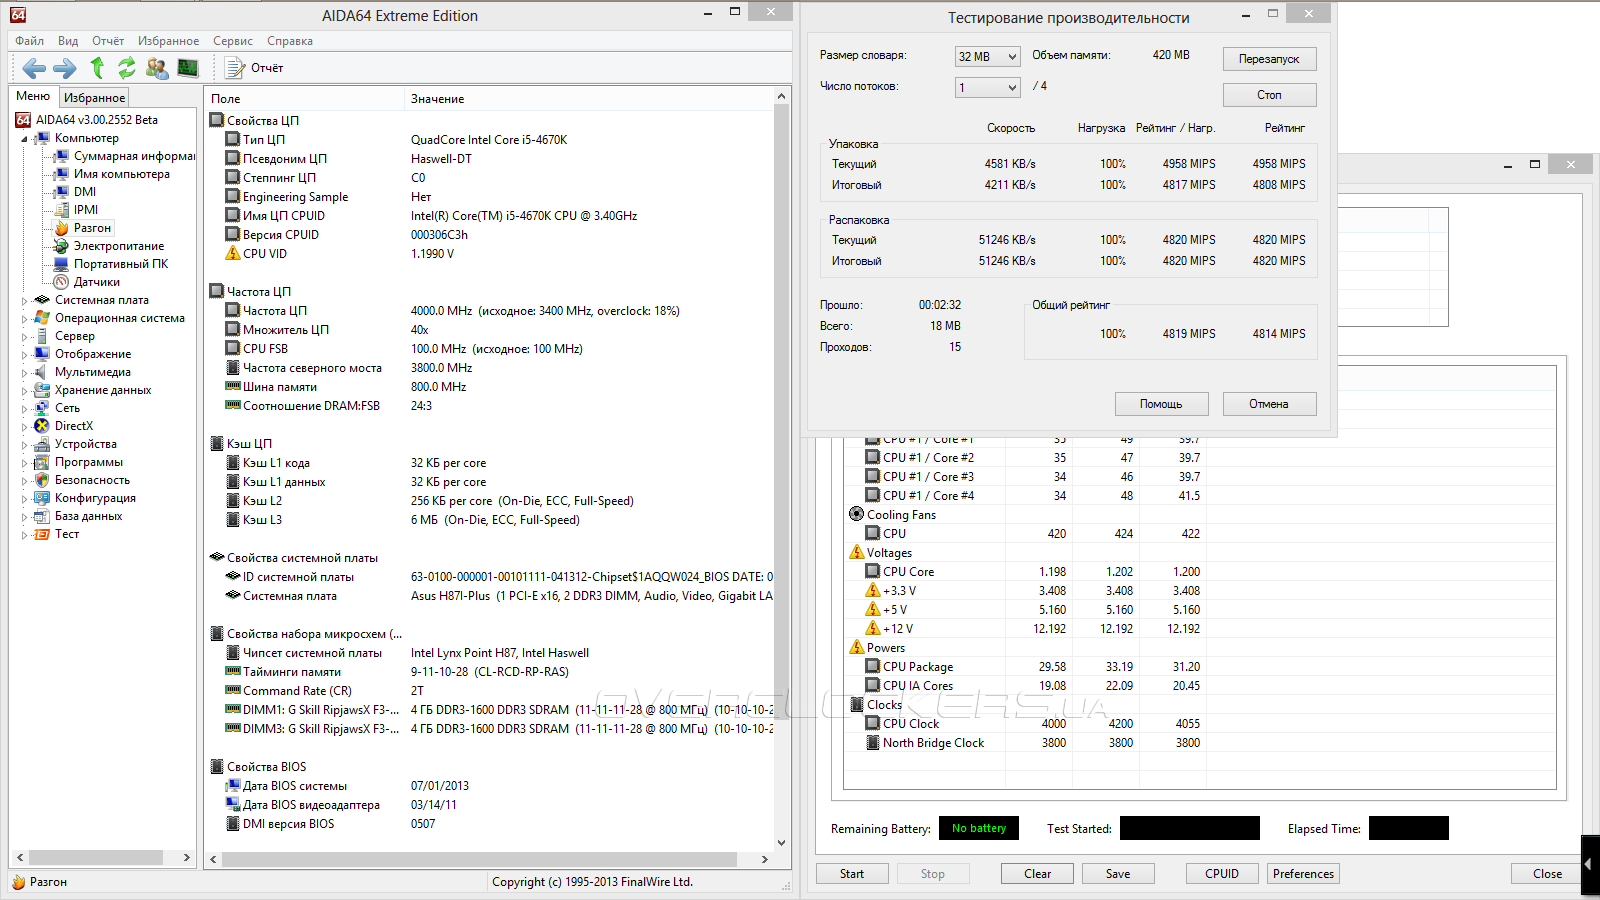Click the IPMI server icon
Viewport: 1600px width, 900px height.
pos(62,210)
